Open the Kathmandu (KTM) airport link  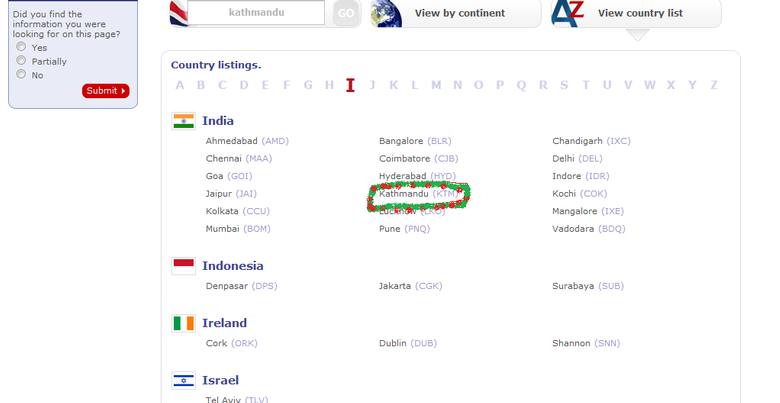418,194
